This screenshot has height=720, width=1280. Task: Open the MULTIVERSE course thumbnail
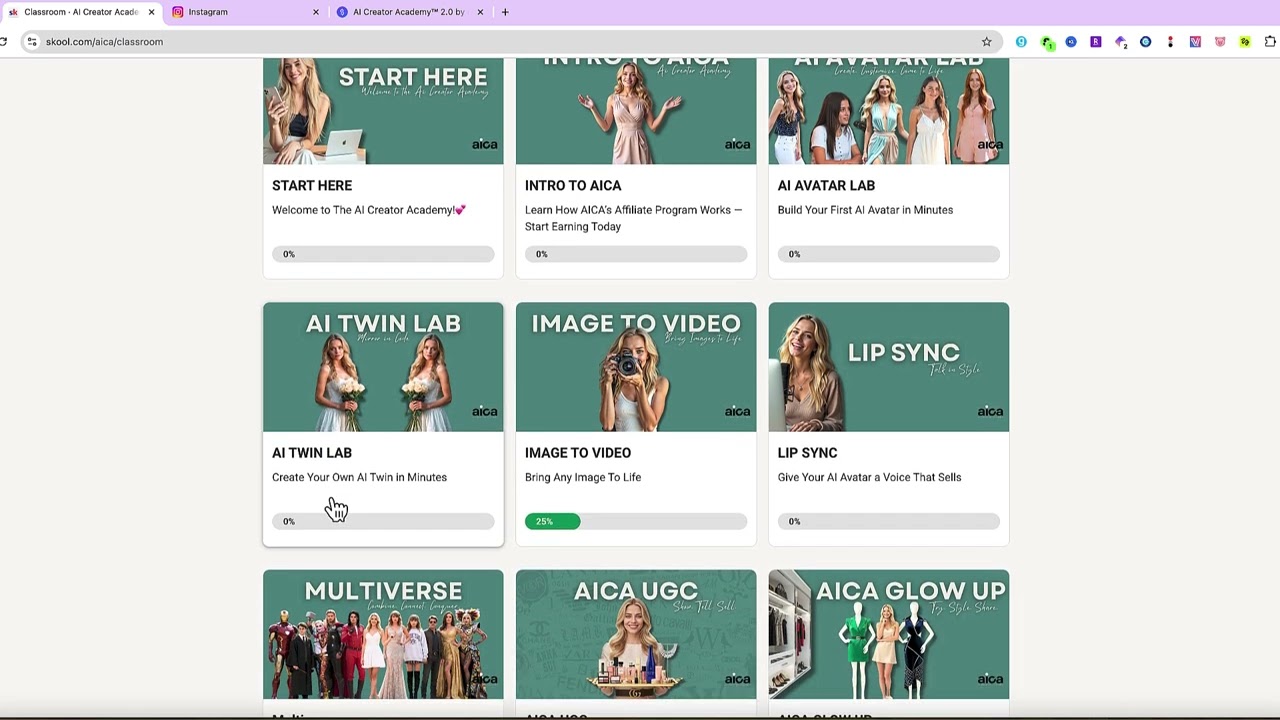pyautogui.click(x=383, y=634)
